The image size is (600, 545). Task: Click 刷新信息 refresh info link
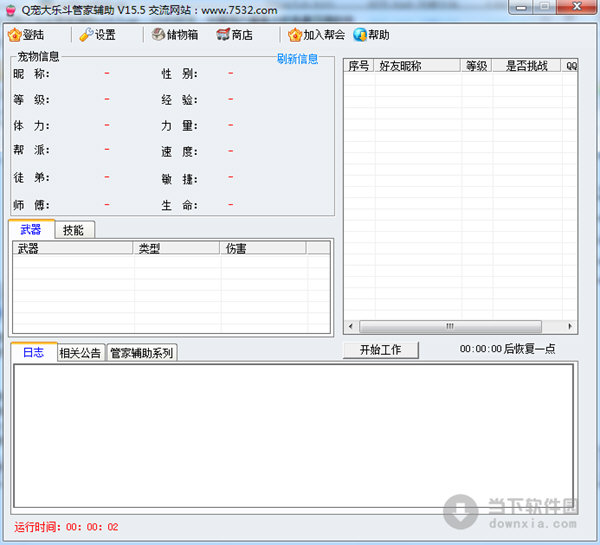pyautogui.click(x=297, y=59)
